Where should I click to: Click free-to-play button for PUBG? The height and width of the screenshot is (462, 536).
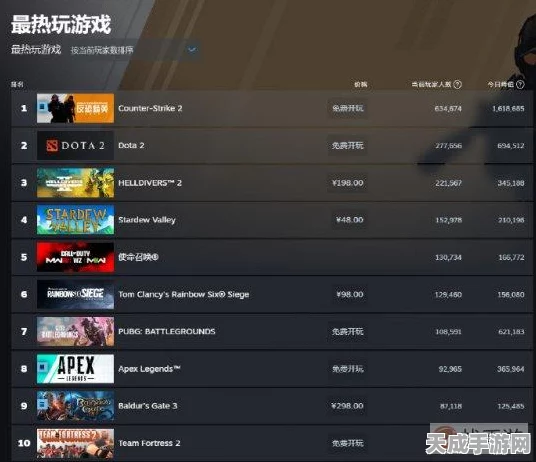[x=348, y=331]
